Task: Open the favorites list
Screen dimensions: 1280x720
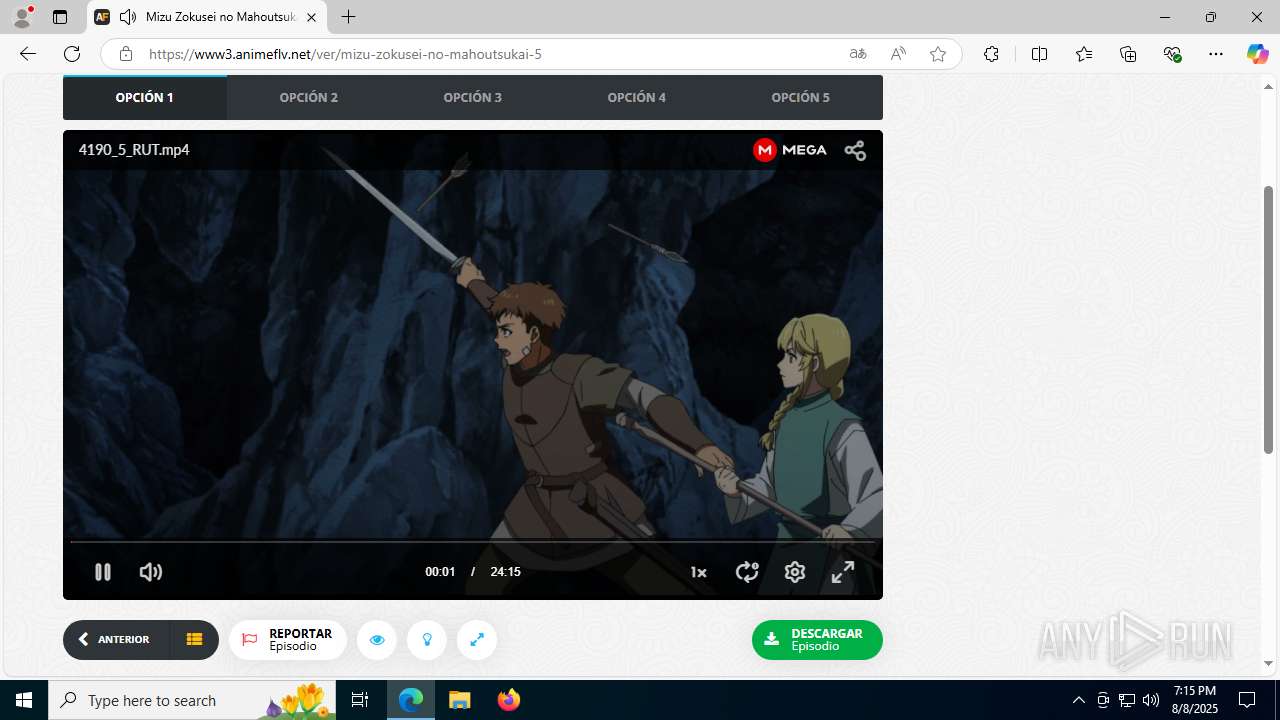Action: [x=1084, y=54]
